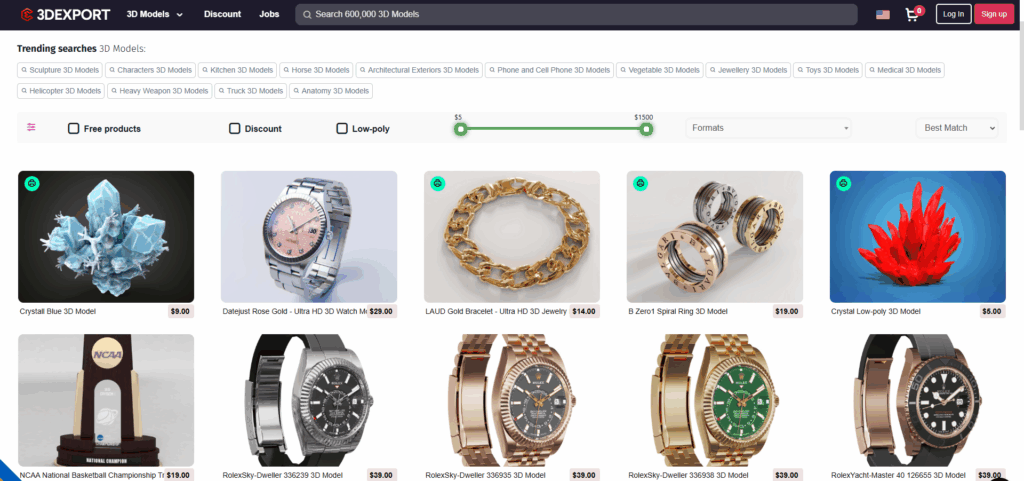Click the 3DExport logo icon
This screenshot has width=1024, height=481.
(x=28, y=14)
